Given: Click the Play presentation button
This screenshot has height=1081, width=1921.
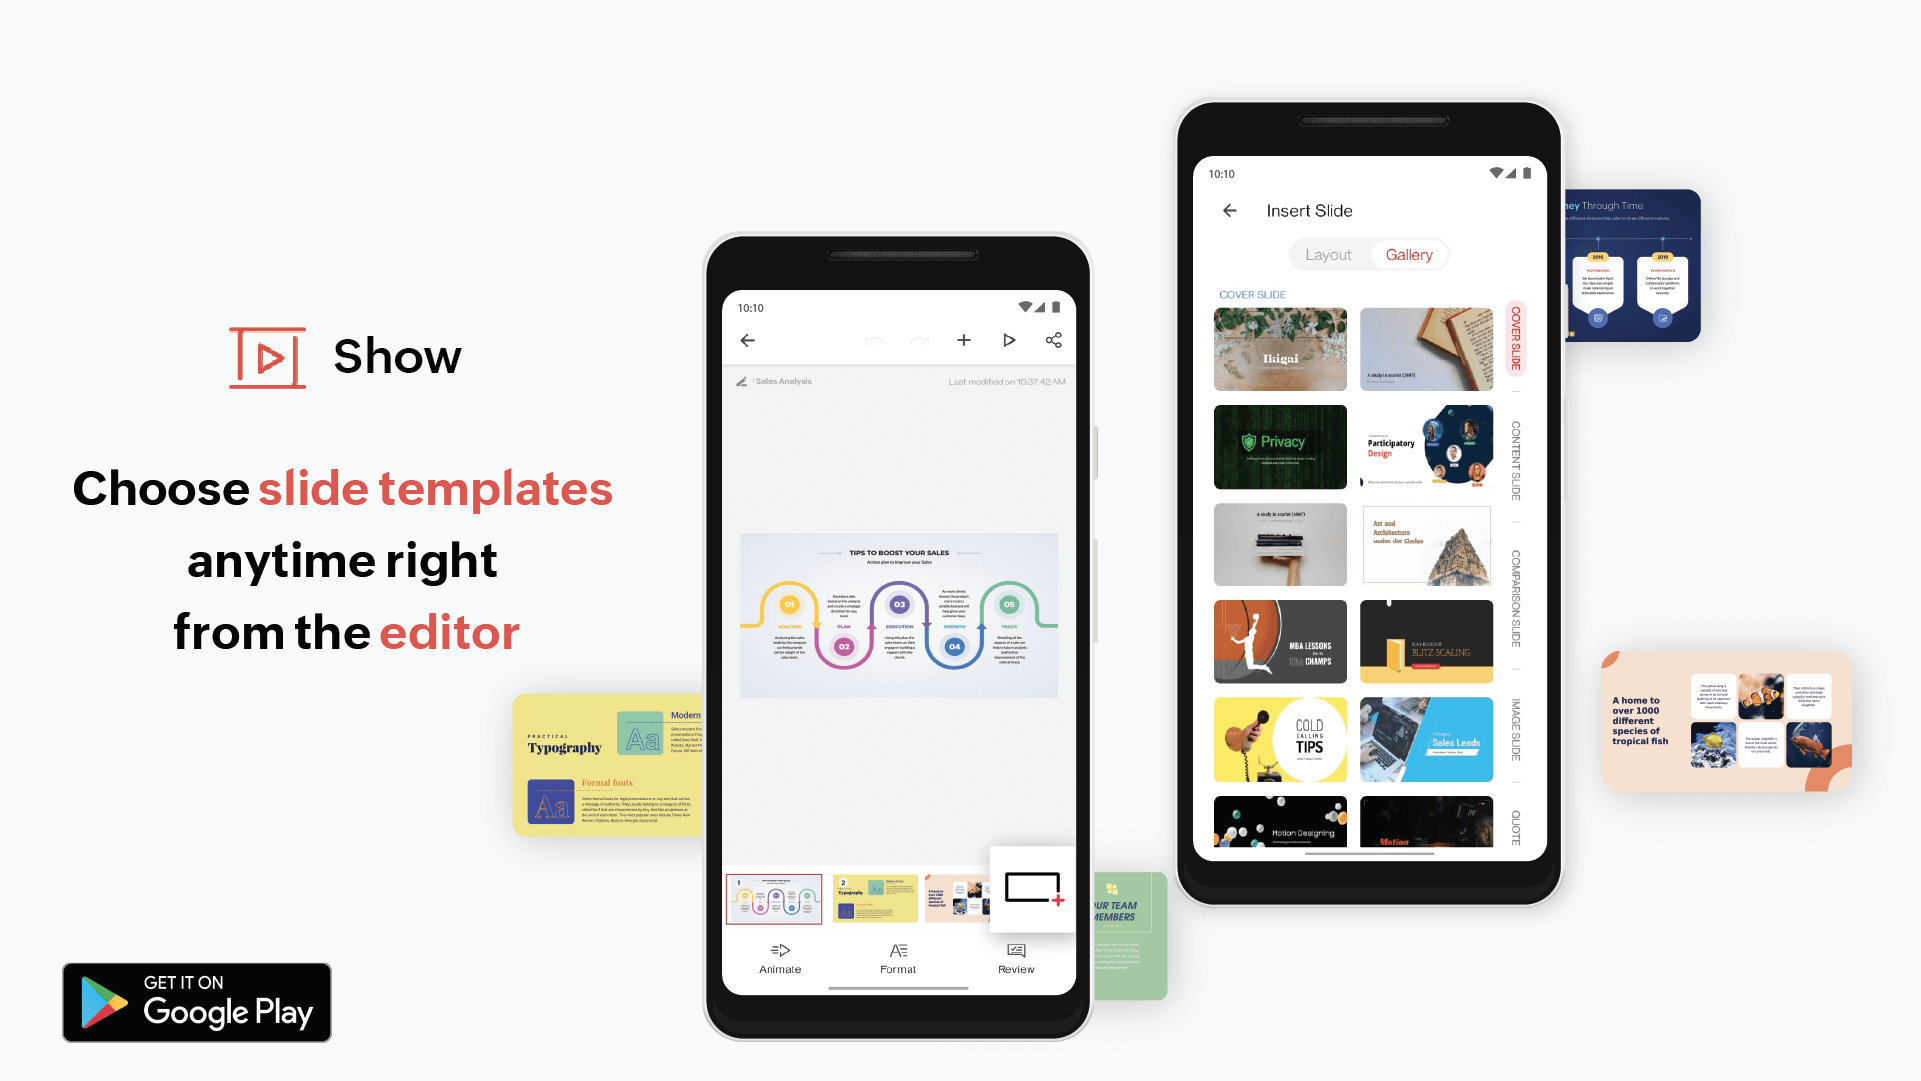Looking at the screenshot, I should (1008, 341).
